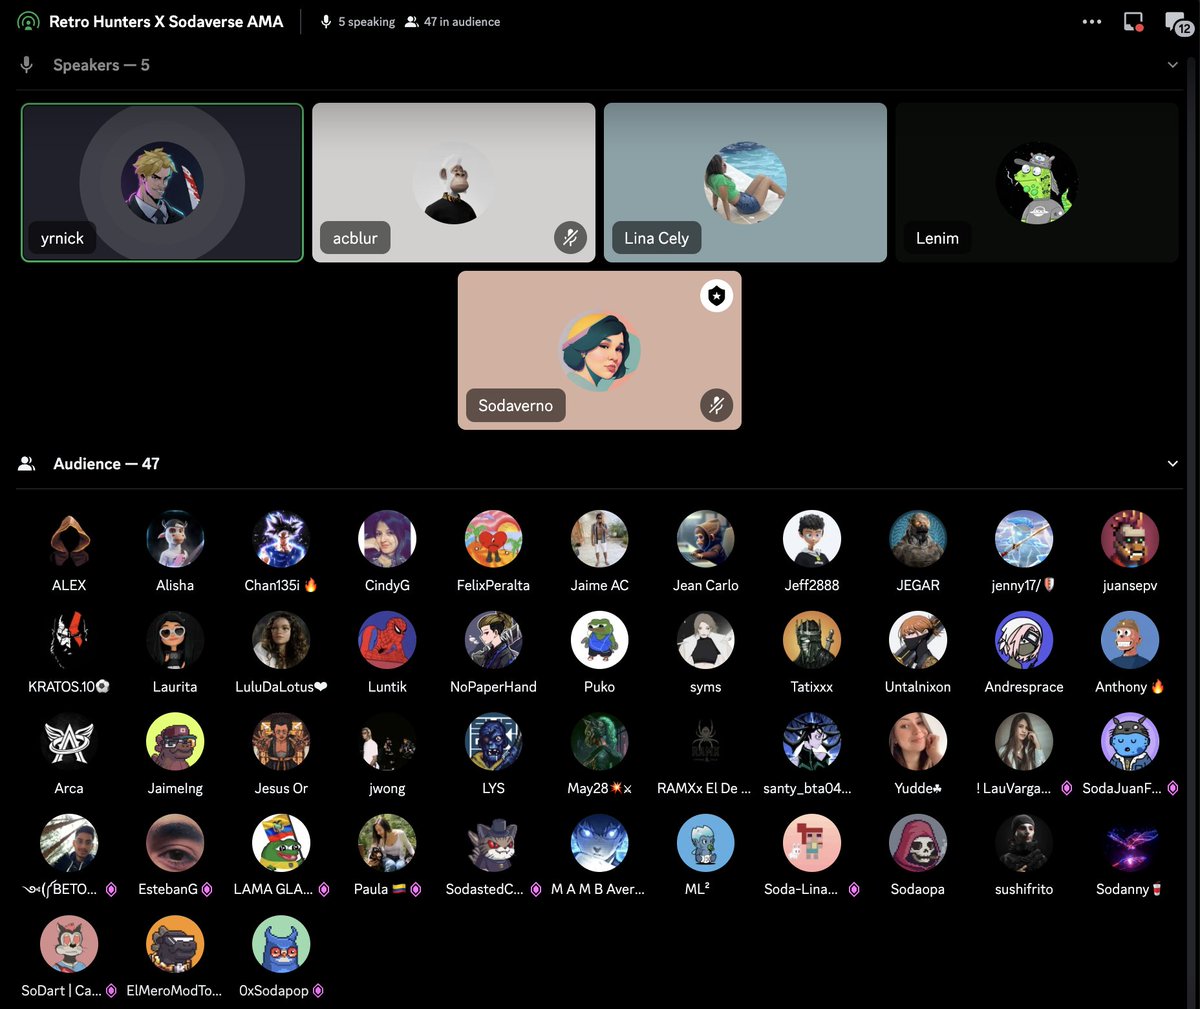Select the Lenim speaker tile
The width and height of the screenshot is (1200, 1009).
[1037, 182]
